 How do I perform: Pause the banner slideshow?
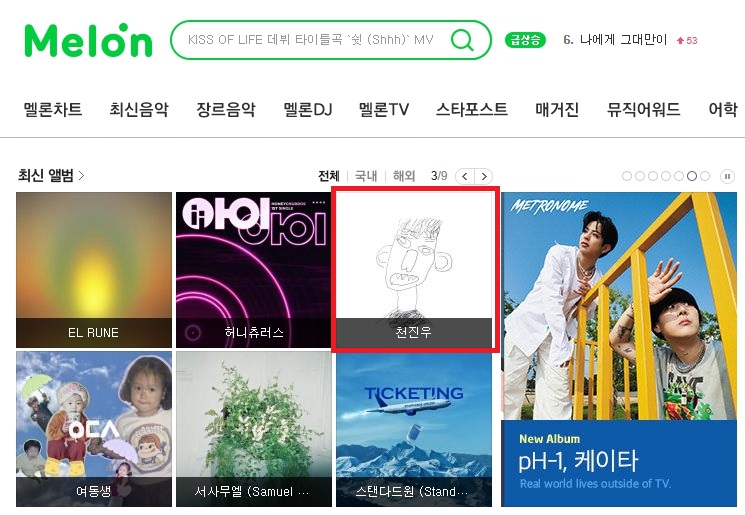pos(727,176)
